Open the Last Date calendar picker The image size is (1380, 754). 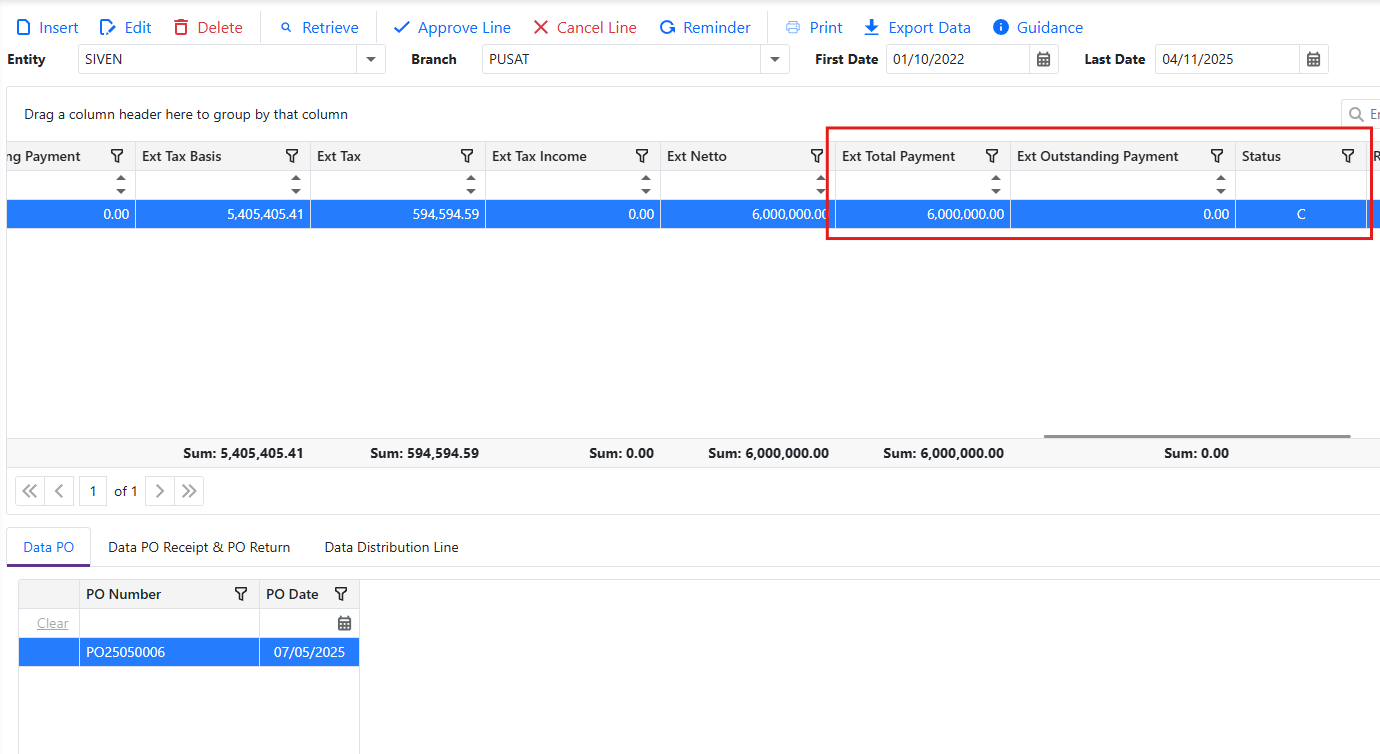[1314, 59]
